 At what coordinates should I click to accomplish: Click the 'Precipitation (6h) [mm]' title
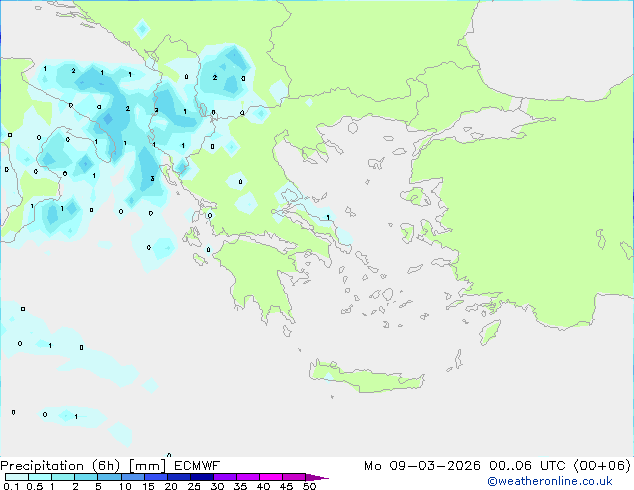click(83, 466)
